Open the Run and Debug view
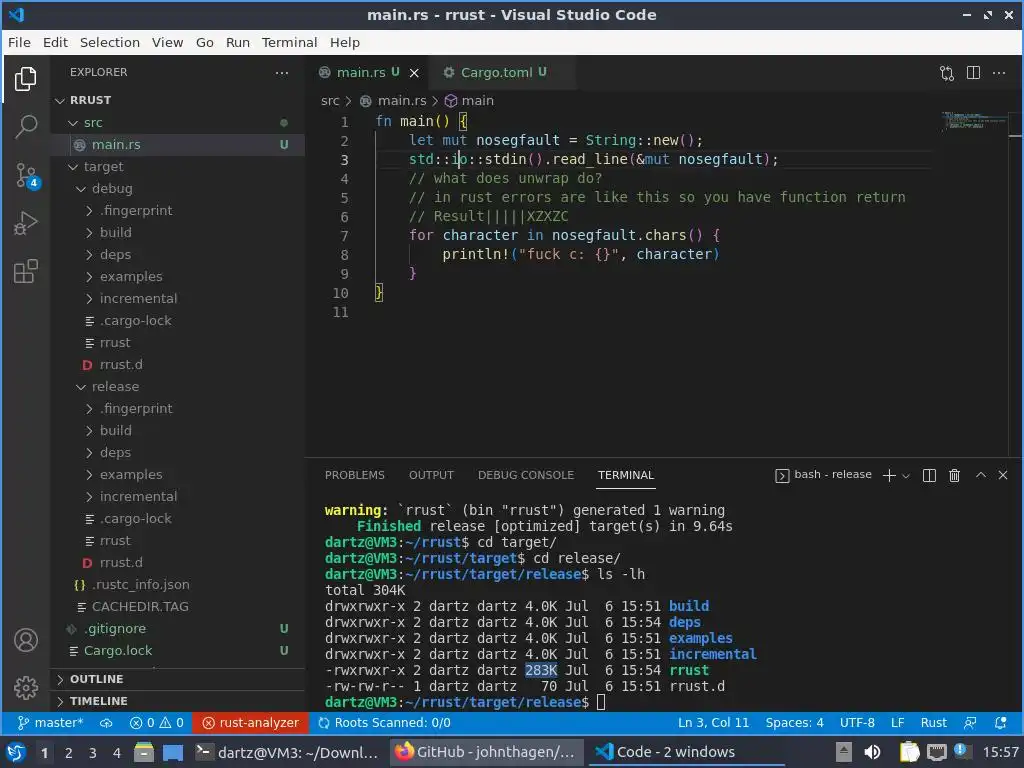This screenshot has width=1024, height=768. pos(25,223)
